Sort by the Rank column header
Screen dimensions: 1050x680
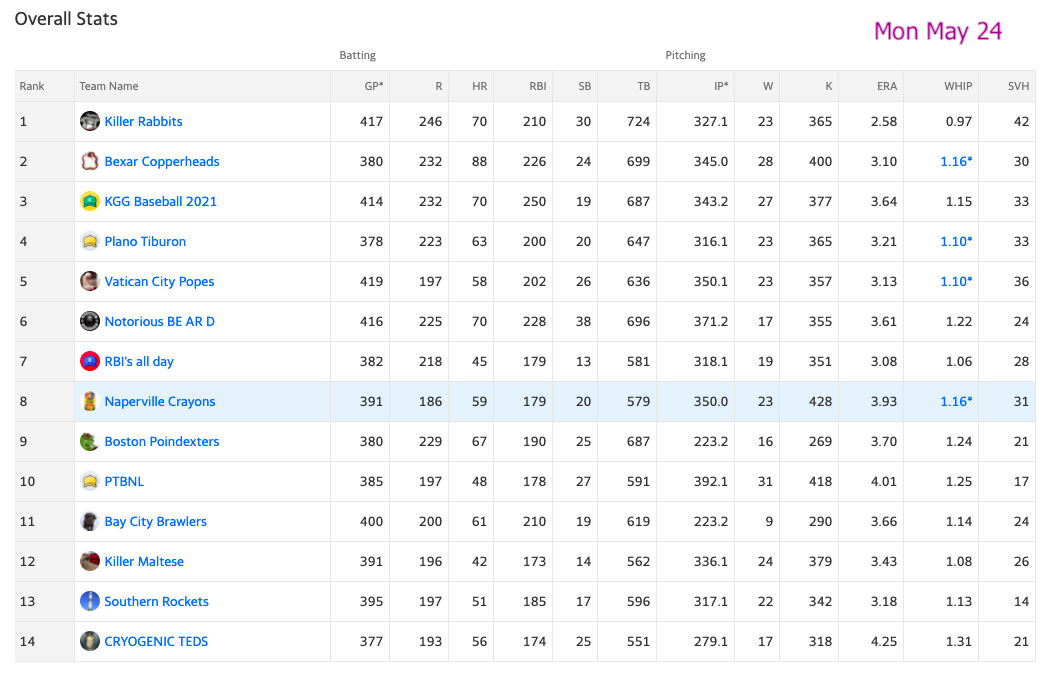click(x=31, y=86)
